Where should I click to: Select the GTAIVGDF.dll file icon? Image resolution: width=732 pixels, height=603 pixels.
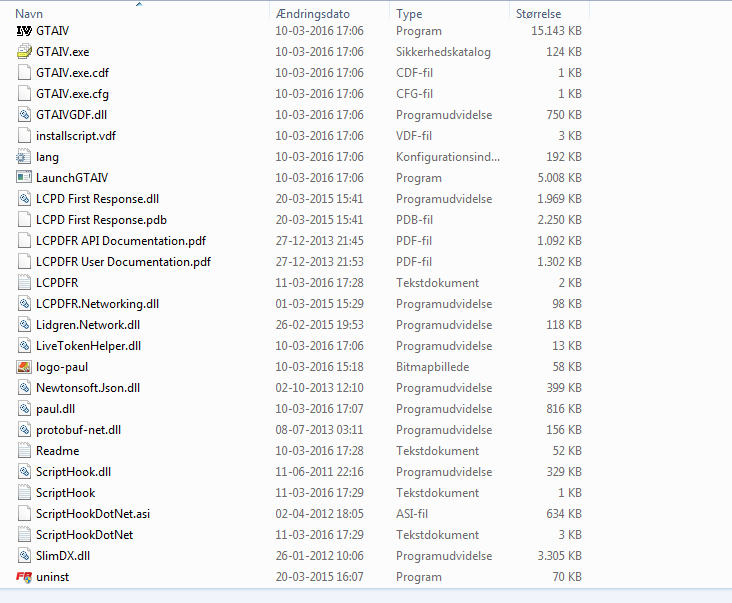tap(24, 115)
